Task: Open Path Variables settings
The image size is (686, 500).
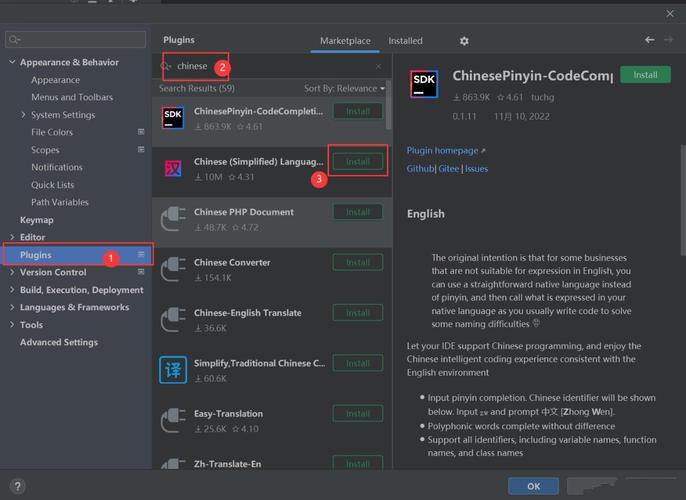Action: pos(60,202)
